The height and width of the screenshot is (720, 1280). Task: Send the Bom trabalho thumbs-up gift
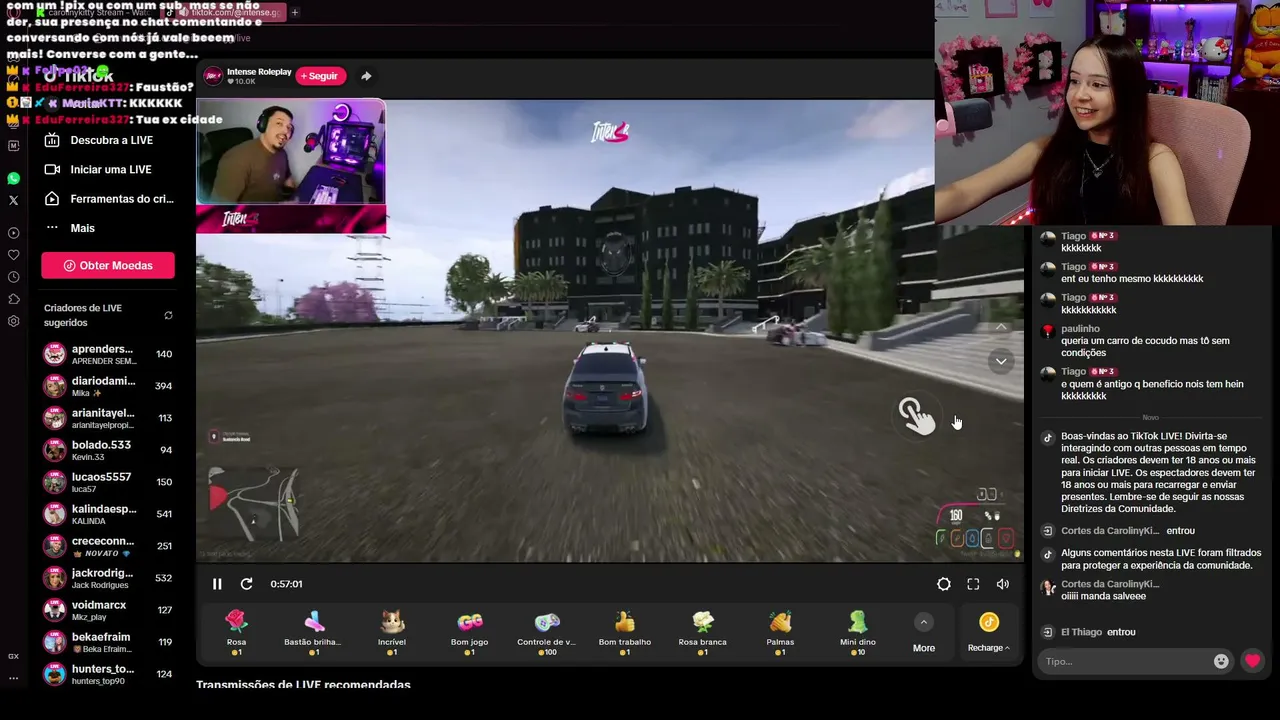coord(625,633)
